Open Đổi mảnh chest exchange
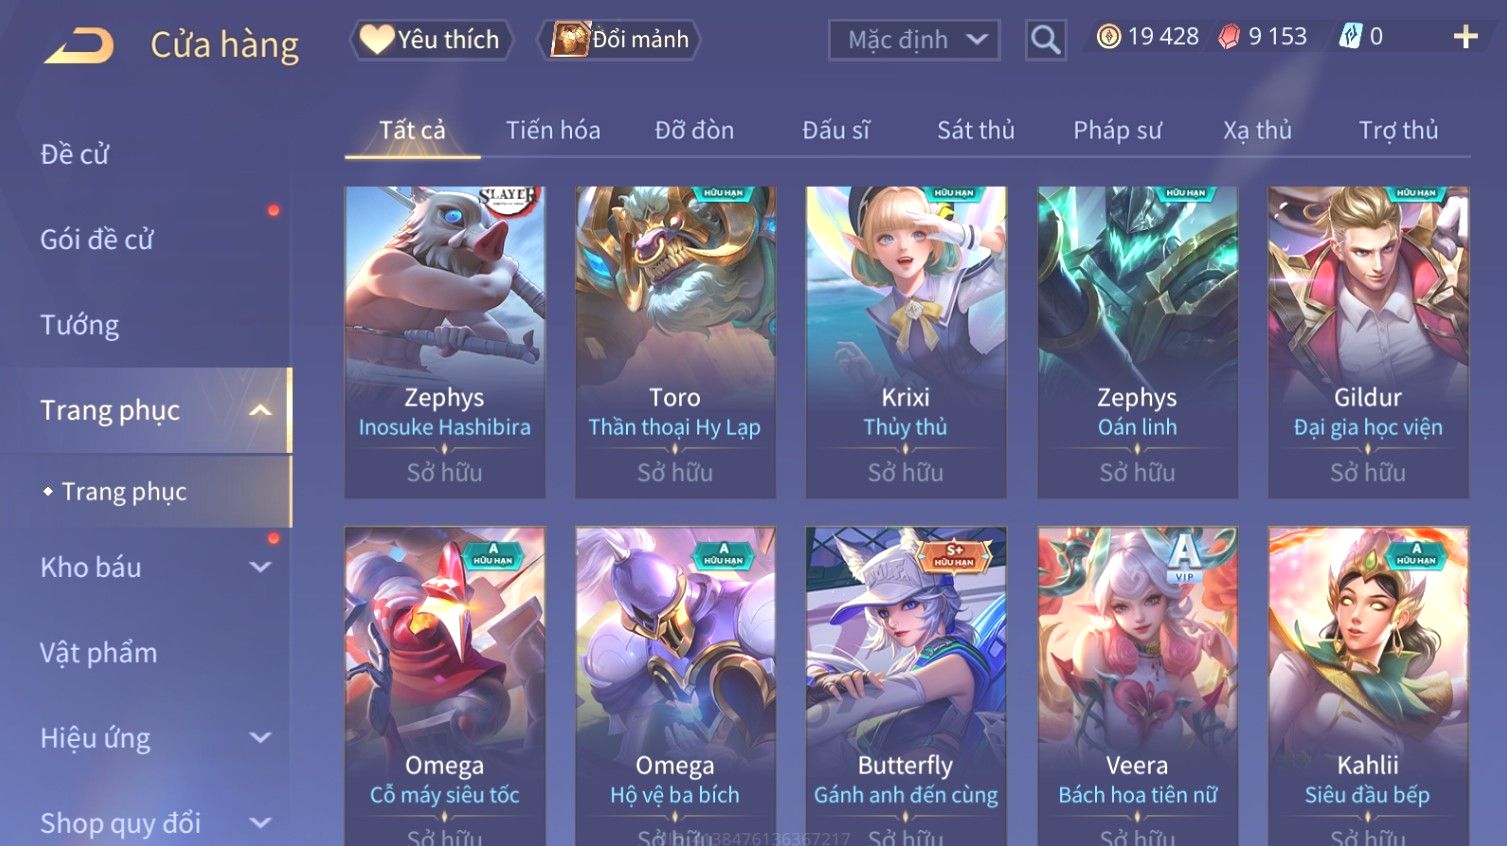This screenshot has width=1507, height=846. coord(619,40)
